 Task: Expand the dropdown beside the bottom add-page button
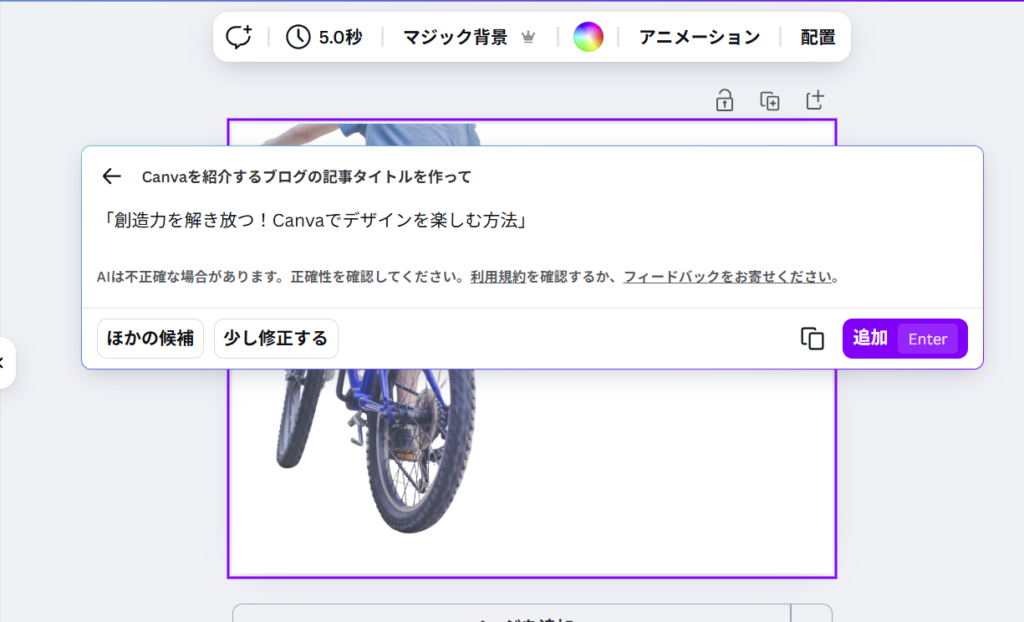(811, 614)
